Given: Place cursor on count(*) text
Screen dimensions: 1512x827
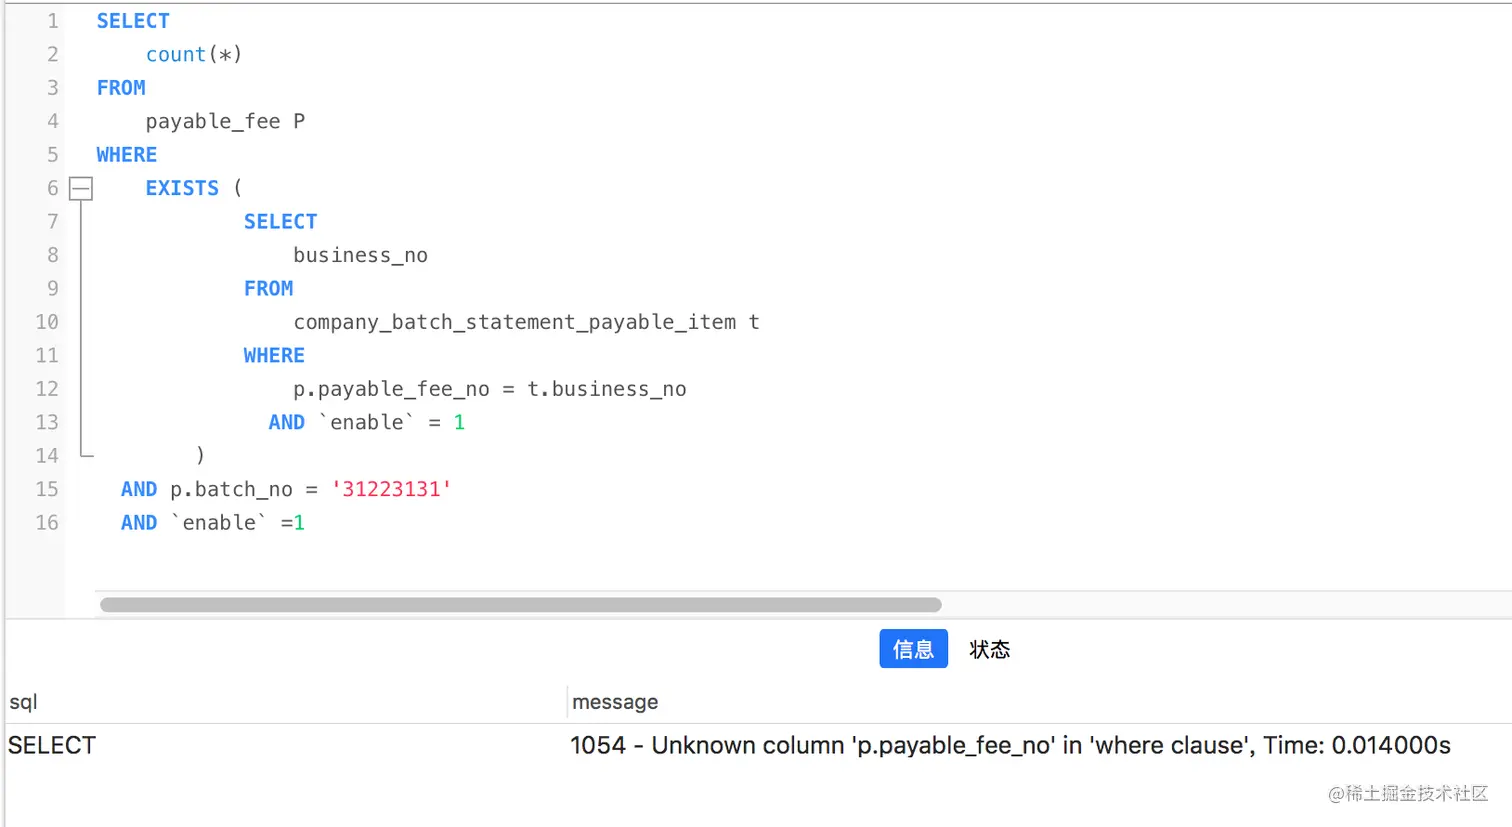Looking at the screenshot, I should click(x=194, y=55).
